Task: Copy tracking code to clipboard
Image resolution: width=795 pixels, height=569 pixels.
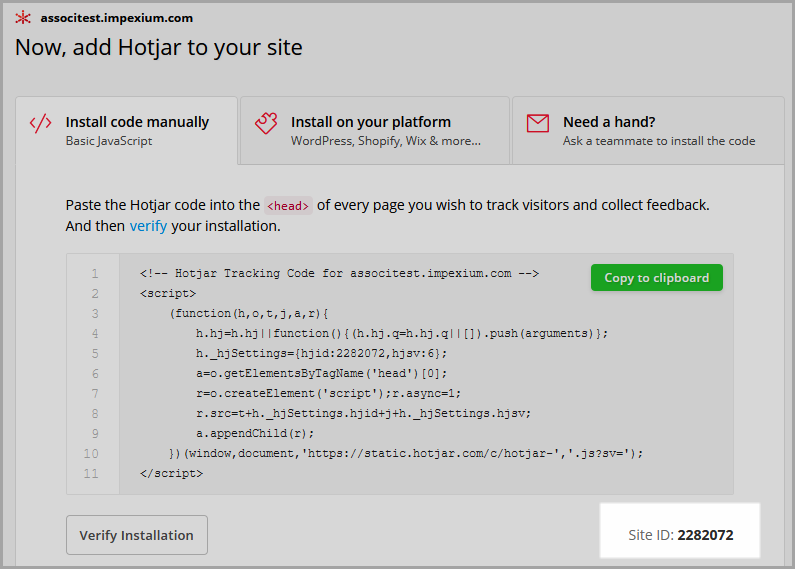Action: click(657, 277)
